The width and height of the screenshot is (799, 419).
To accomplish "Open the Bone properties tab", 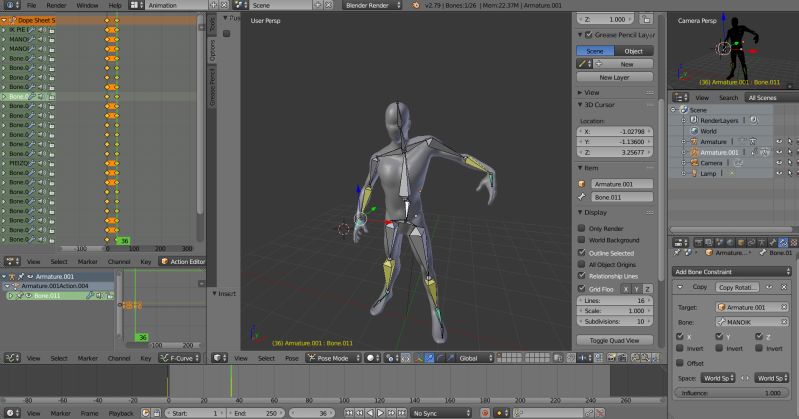I will pyautogui.click(x=773, y=243).
